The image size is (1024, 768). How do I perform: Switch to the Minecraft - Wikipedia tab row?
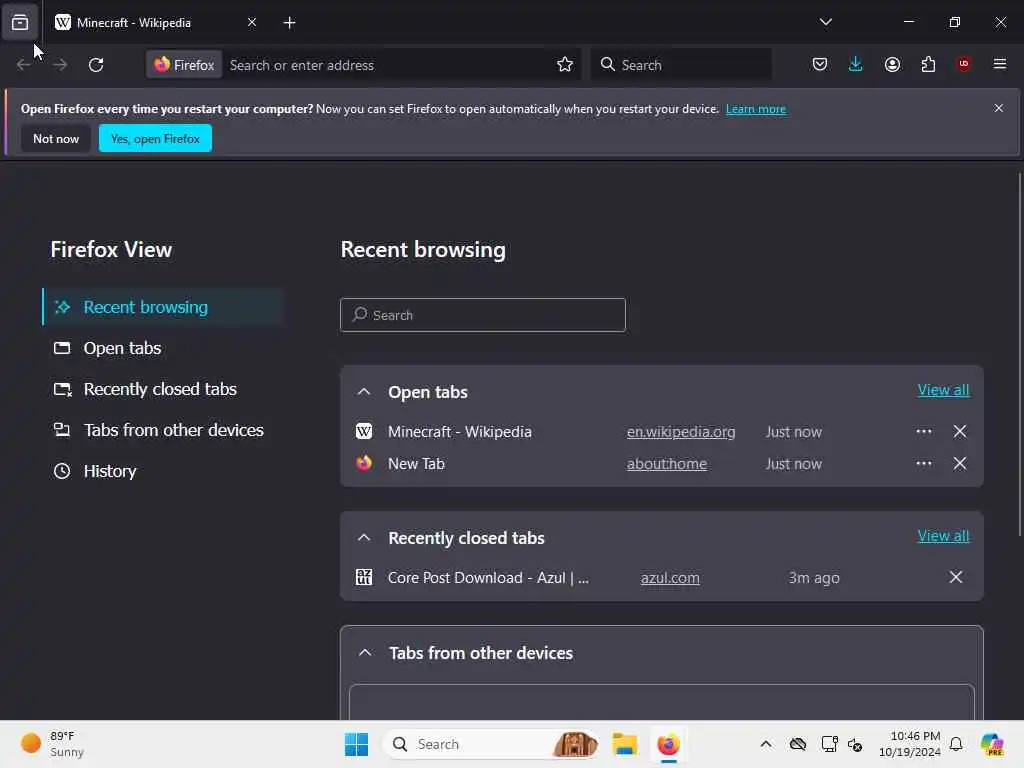(x=460, y=432)
